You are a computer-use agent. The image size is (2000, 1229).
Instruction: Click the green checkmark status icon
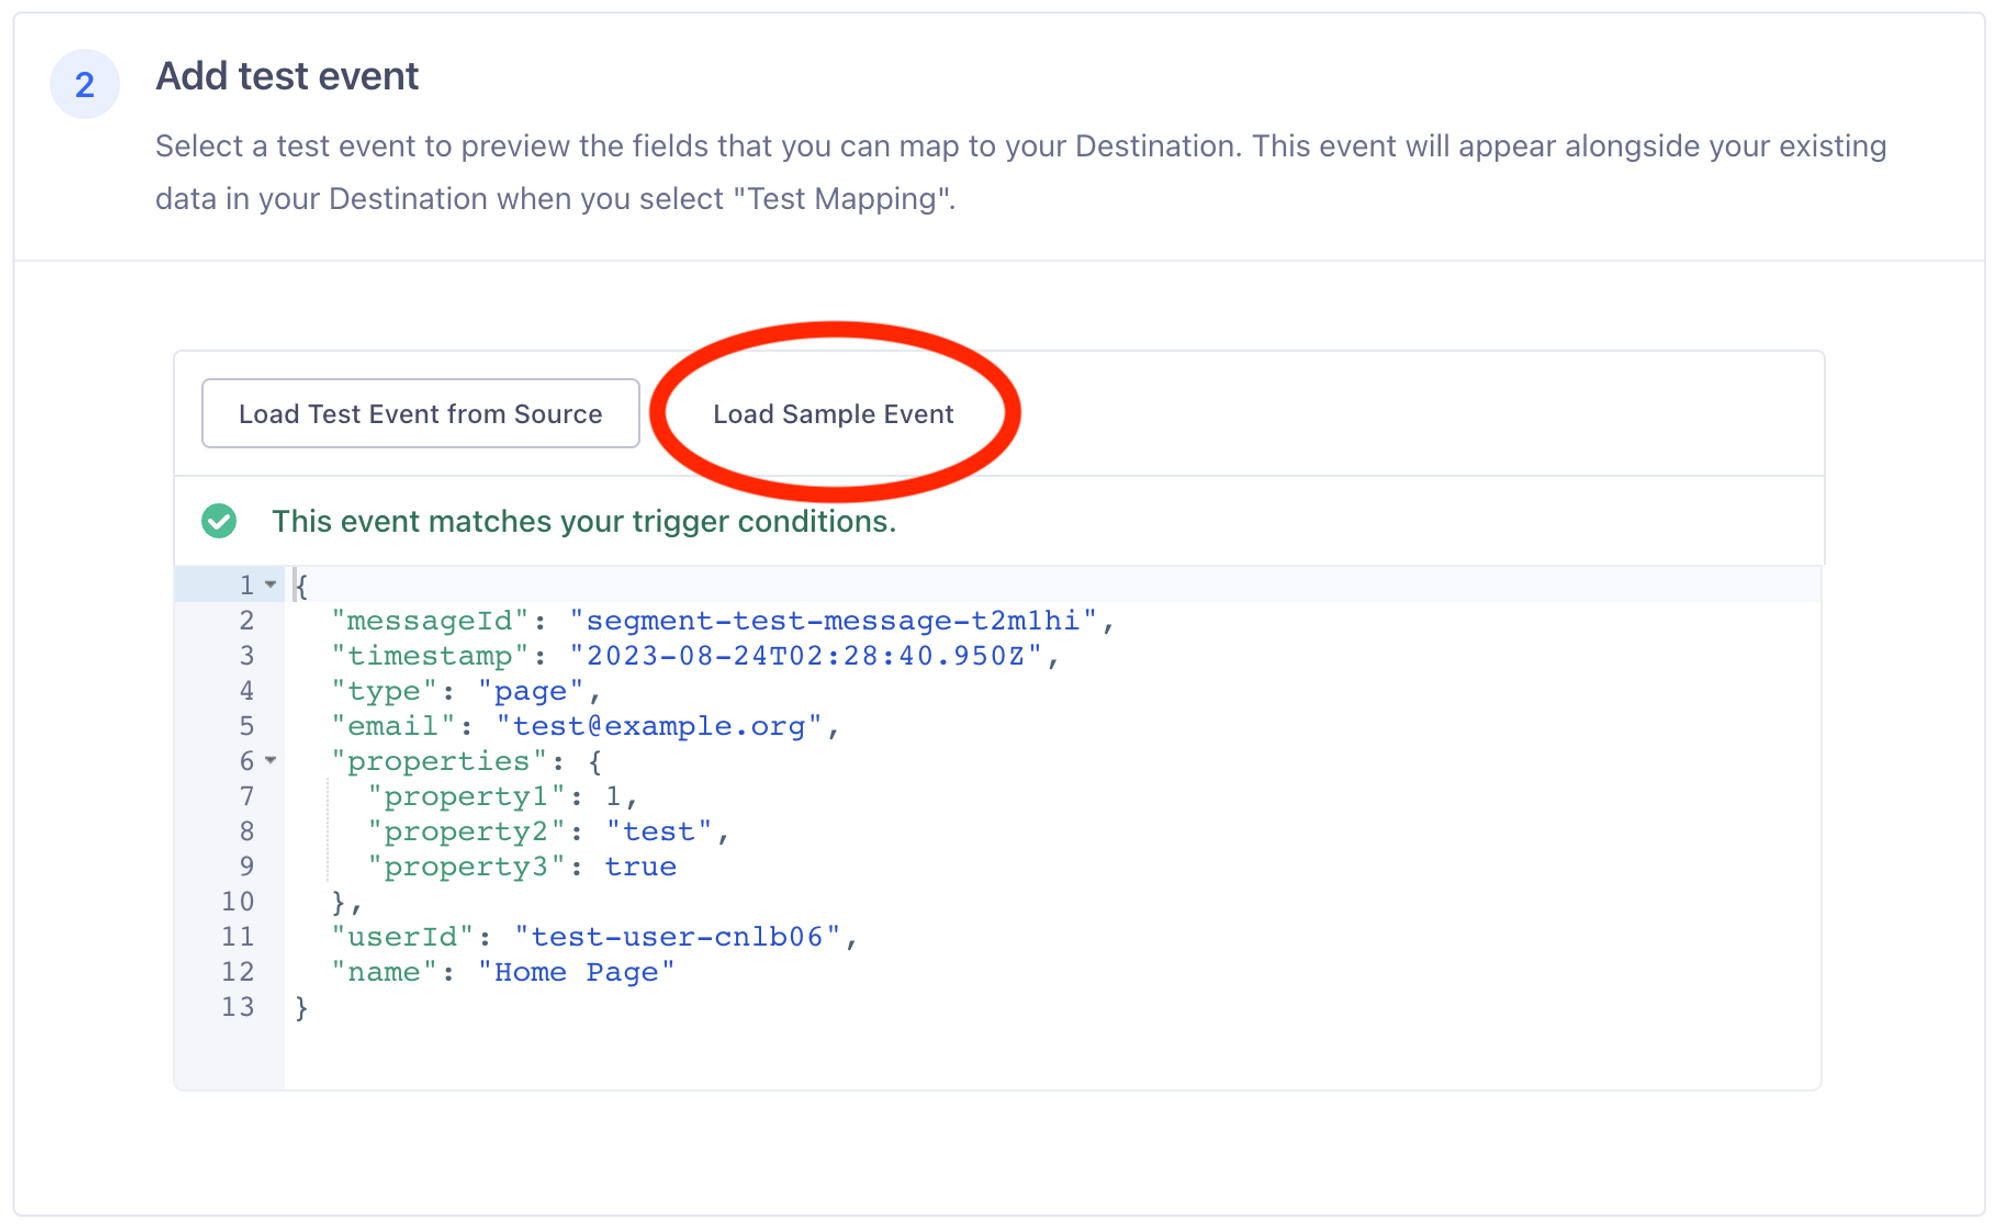(219, 521)
